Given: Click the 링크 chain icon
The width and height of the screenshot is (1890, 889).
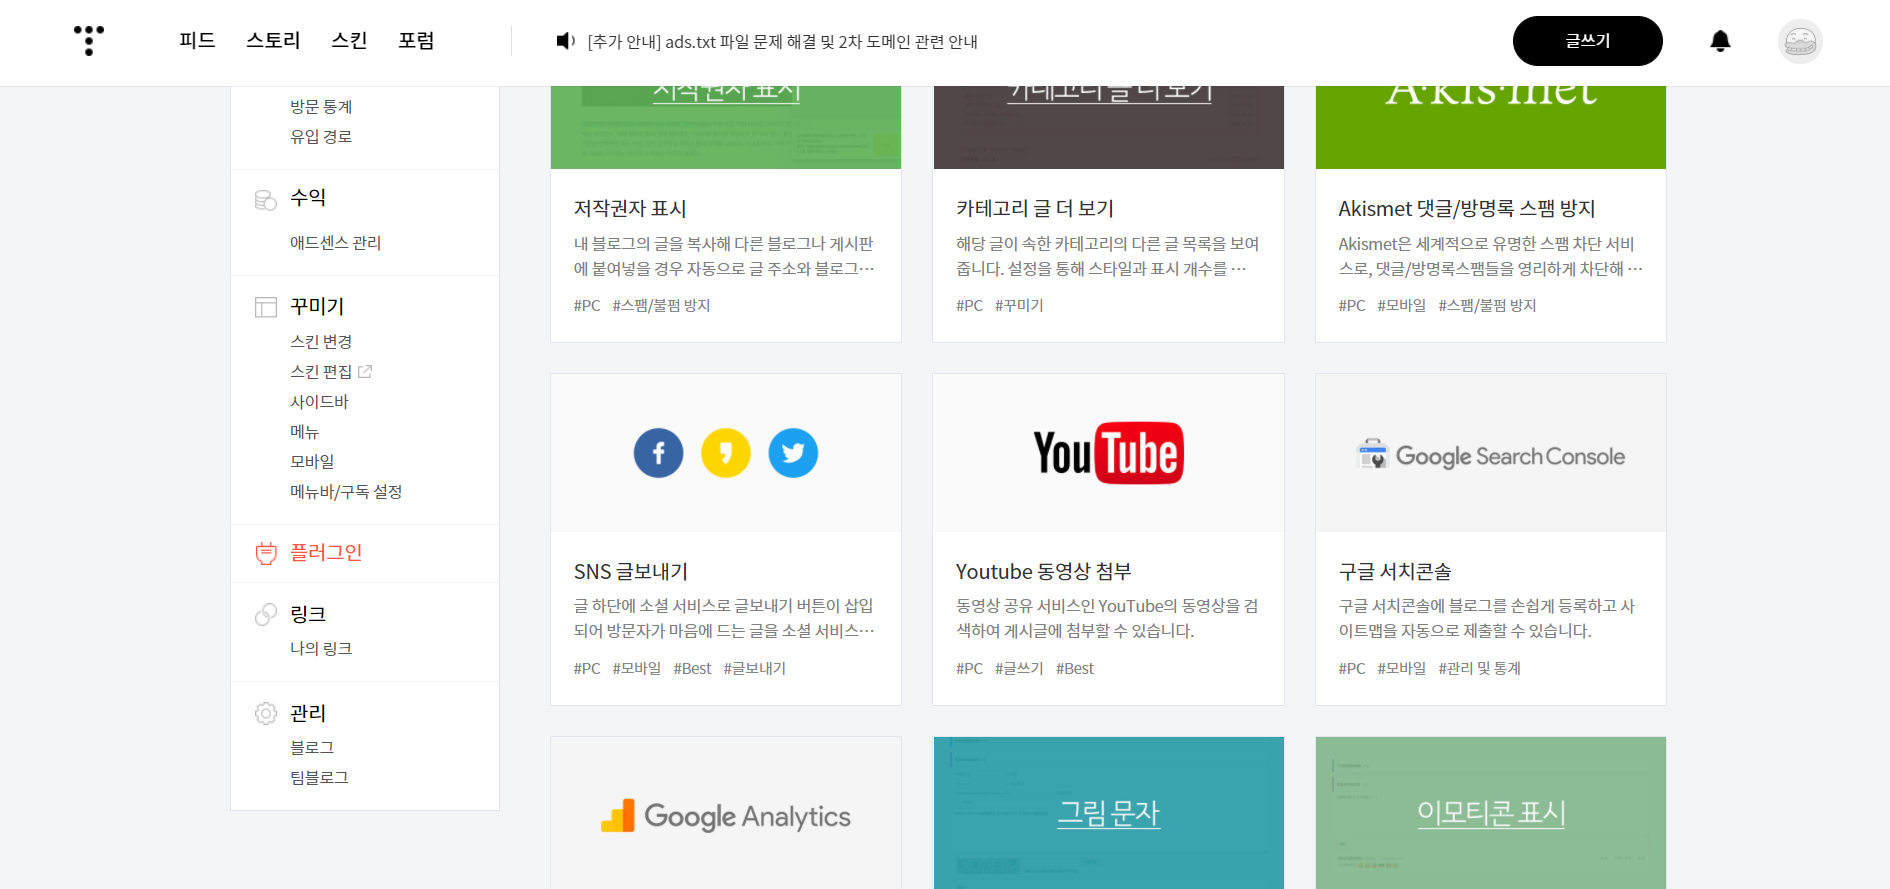Looking at the screenshot, I should pos(266,614).
